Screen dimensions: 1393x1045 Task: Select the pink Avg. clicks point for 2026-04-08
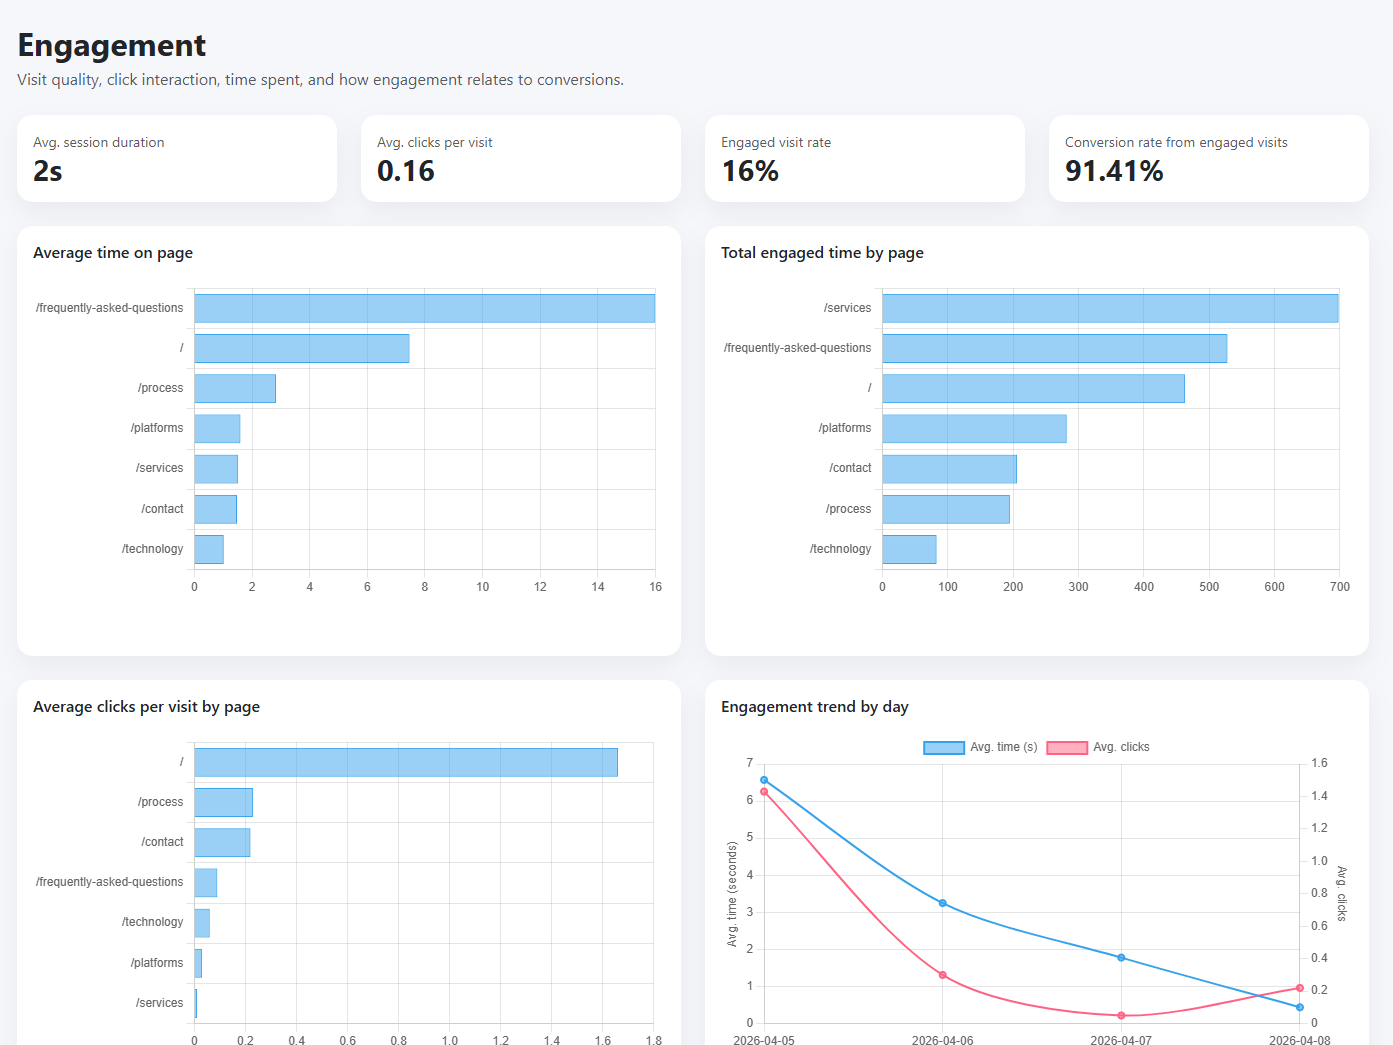(1300, 988)
